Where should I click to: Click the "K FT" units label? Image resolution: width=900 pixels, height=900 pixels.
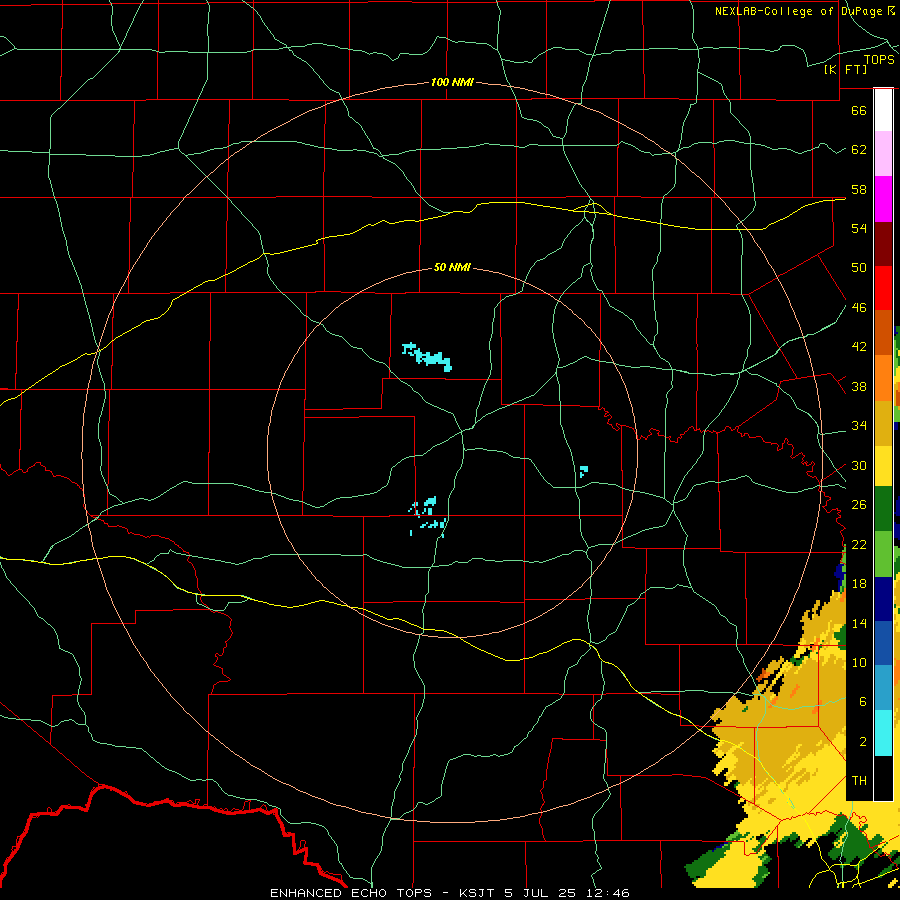click(845, 69)
